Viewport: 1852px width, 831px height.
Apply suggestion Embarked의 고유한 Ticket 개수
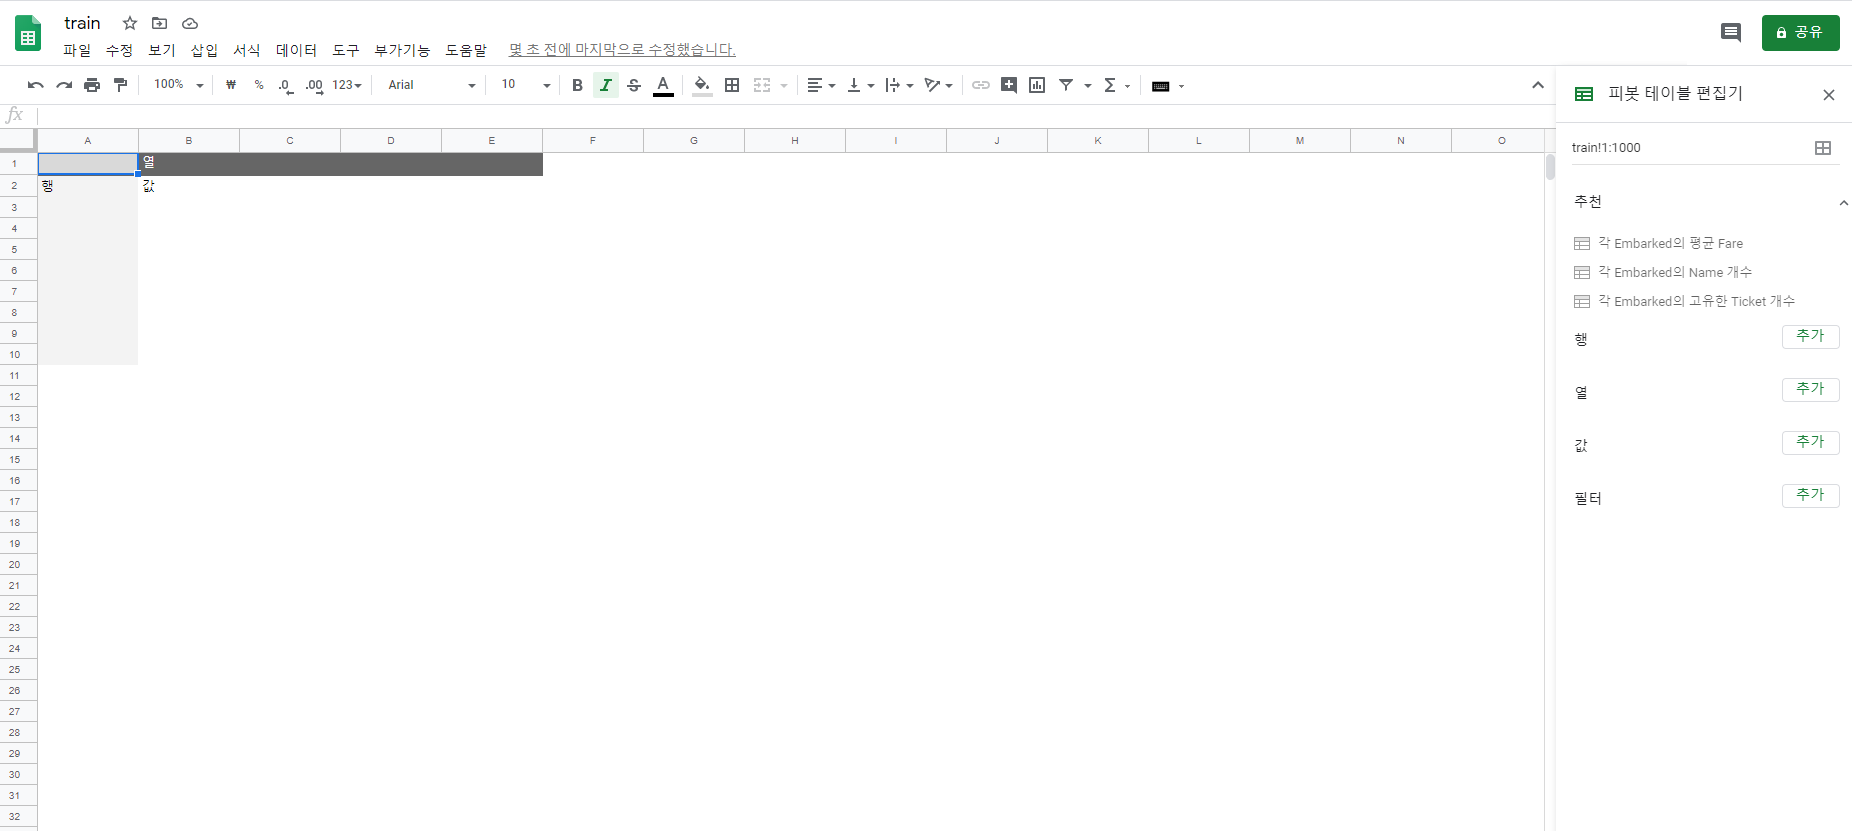1684,301
